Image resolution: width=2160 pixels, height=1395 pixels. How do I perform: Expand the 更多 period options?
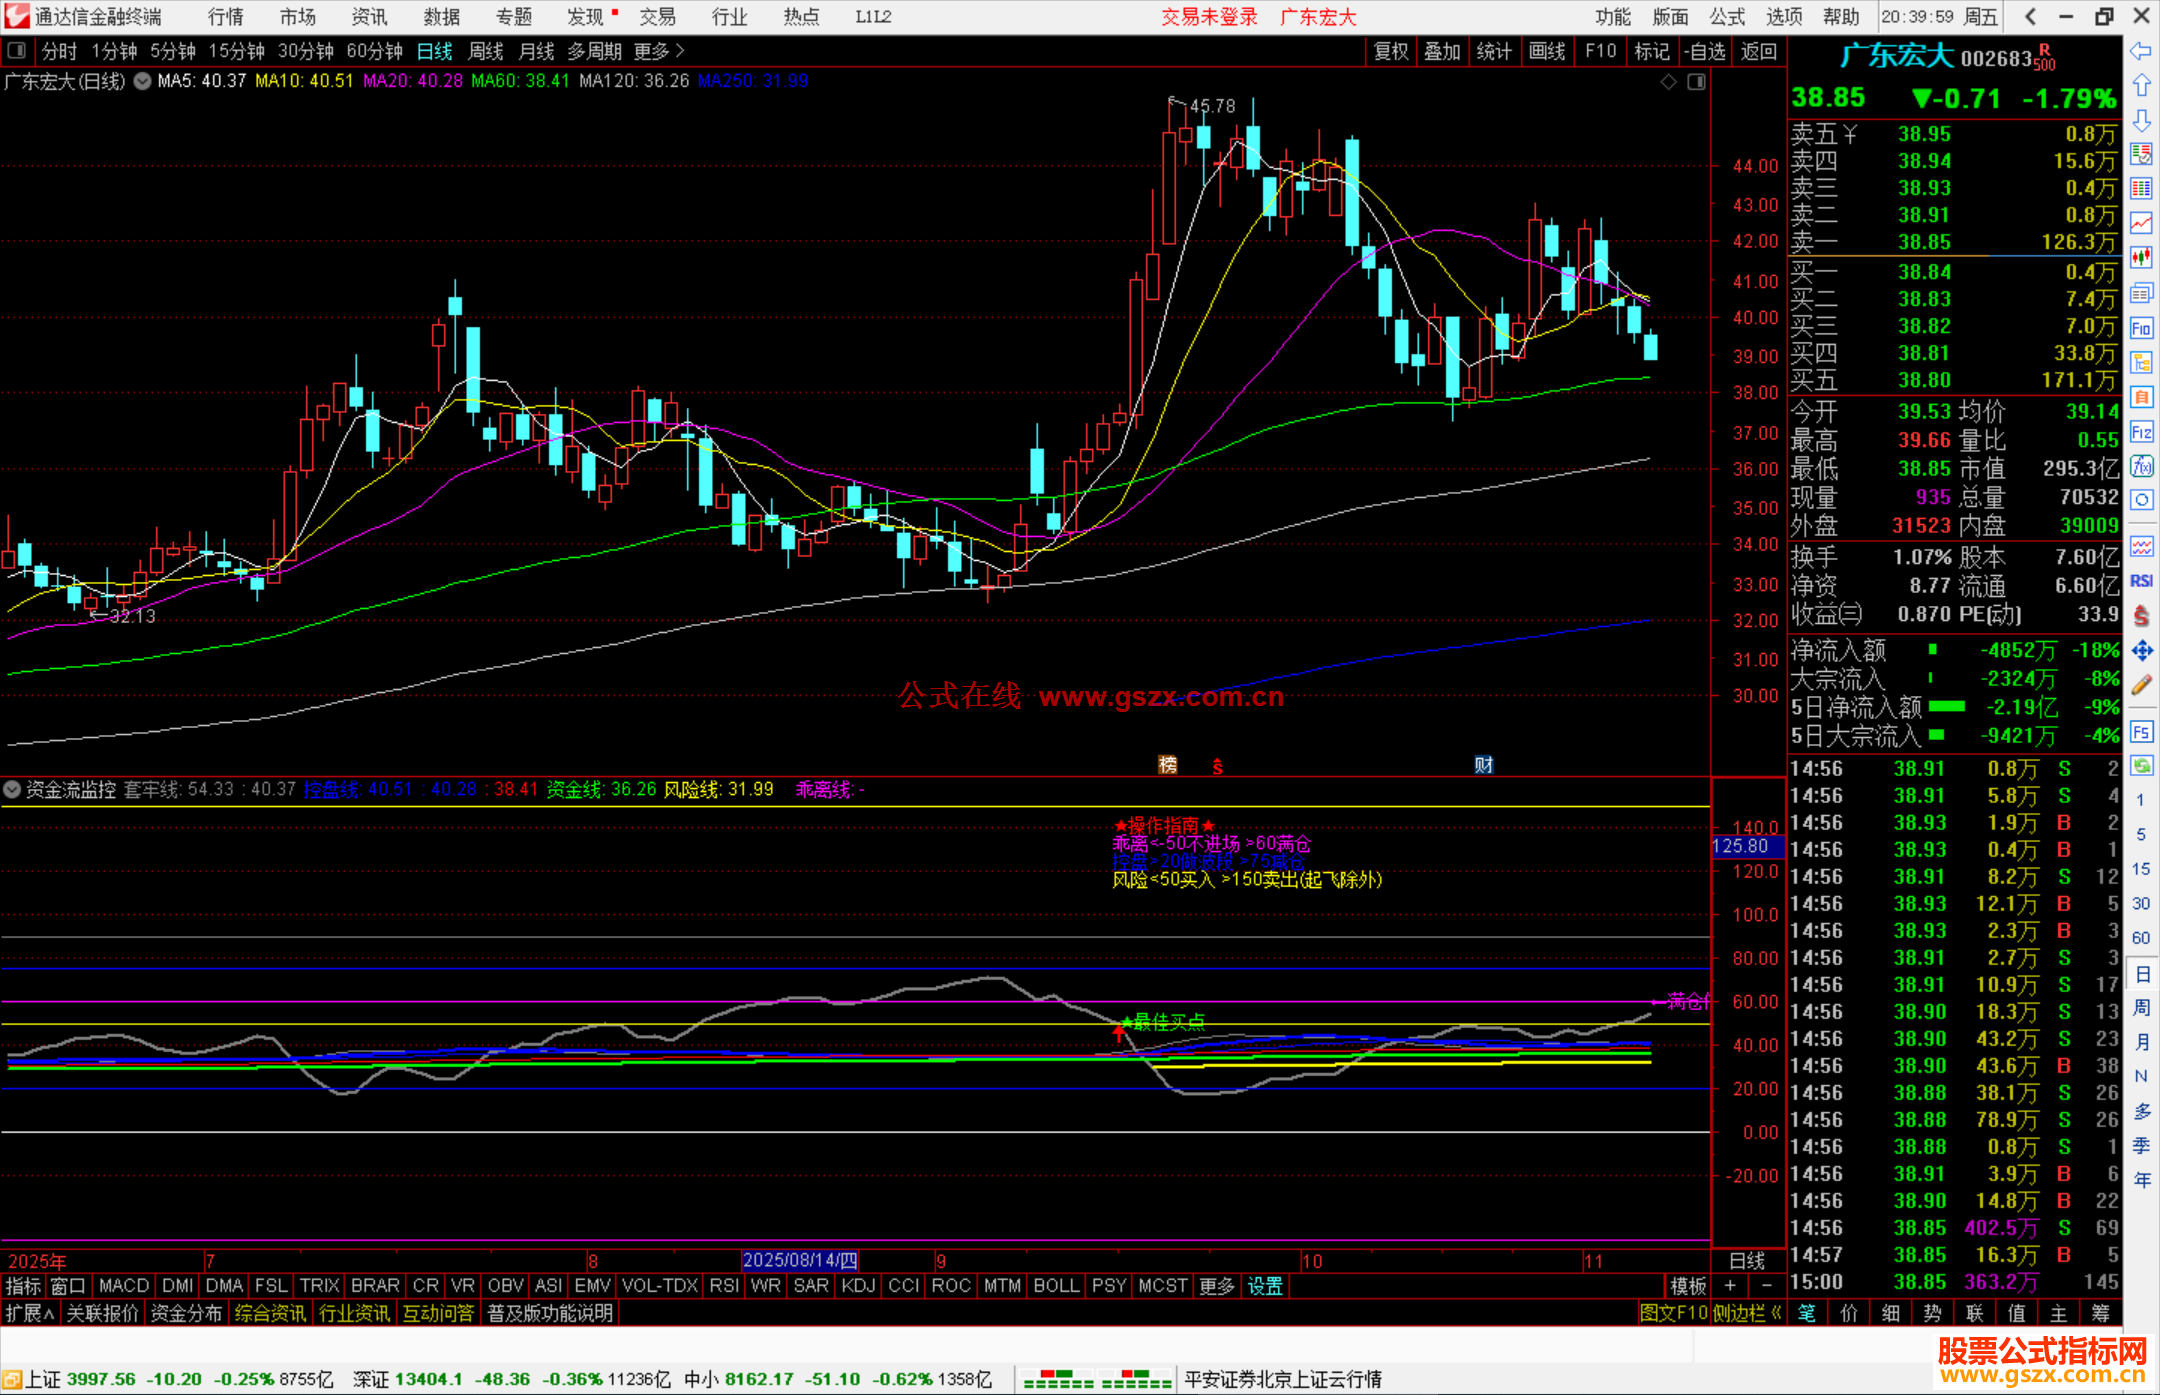[658, 51]
